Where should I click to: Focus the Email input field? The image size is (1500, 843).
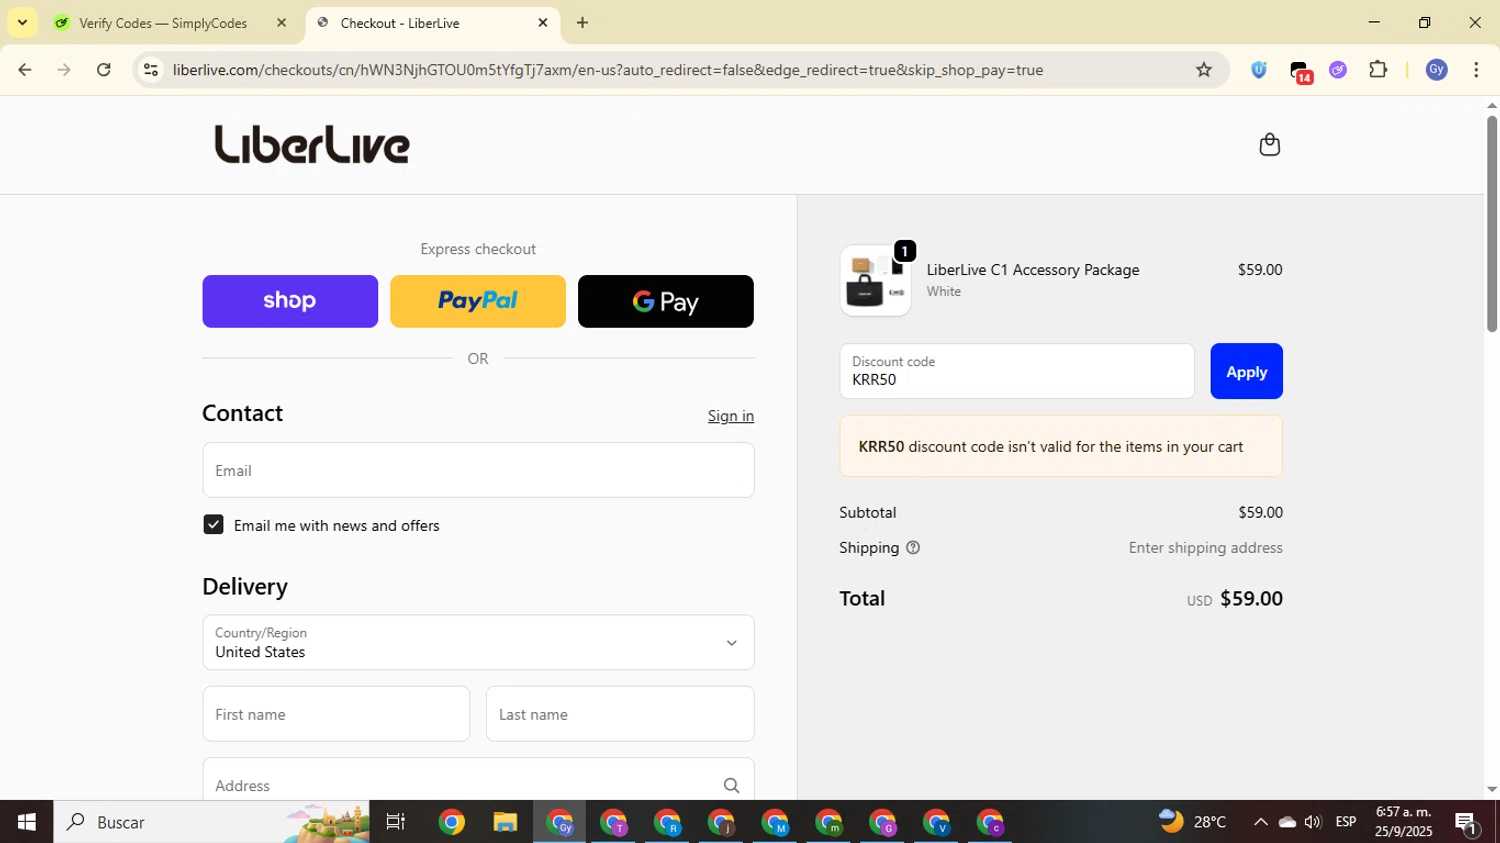(478, 470)
